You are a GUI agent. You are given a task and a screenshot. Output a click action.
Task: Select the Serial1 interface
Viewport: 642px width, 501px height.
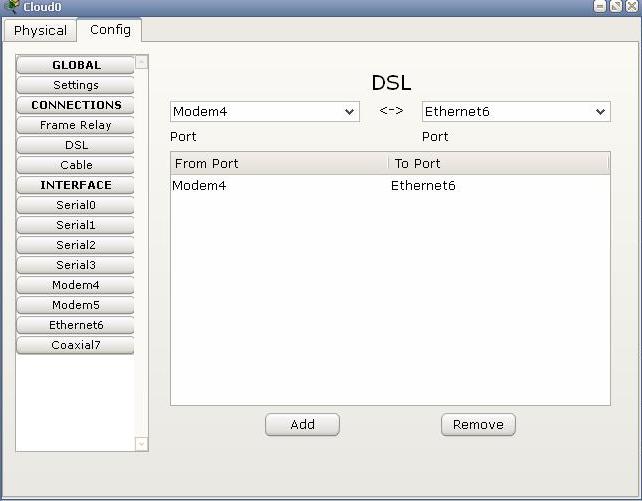point(75,225)
